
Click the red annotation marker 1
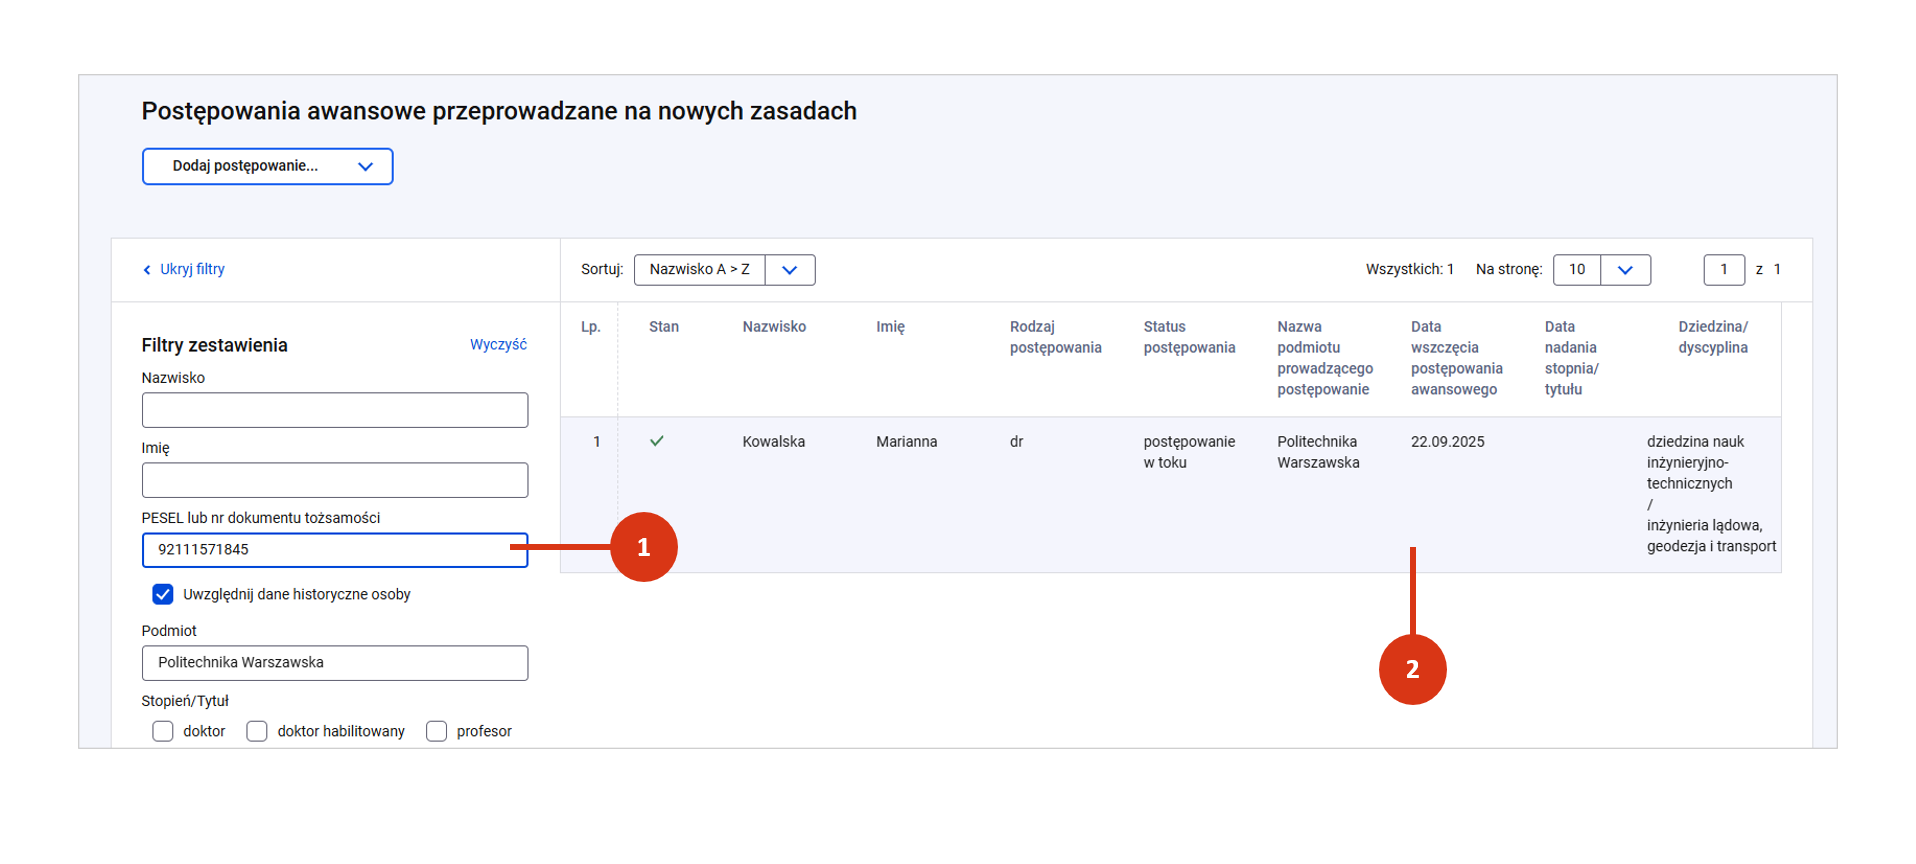click(x=643, y=547)
